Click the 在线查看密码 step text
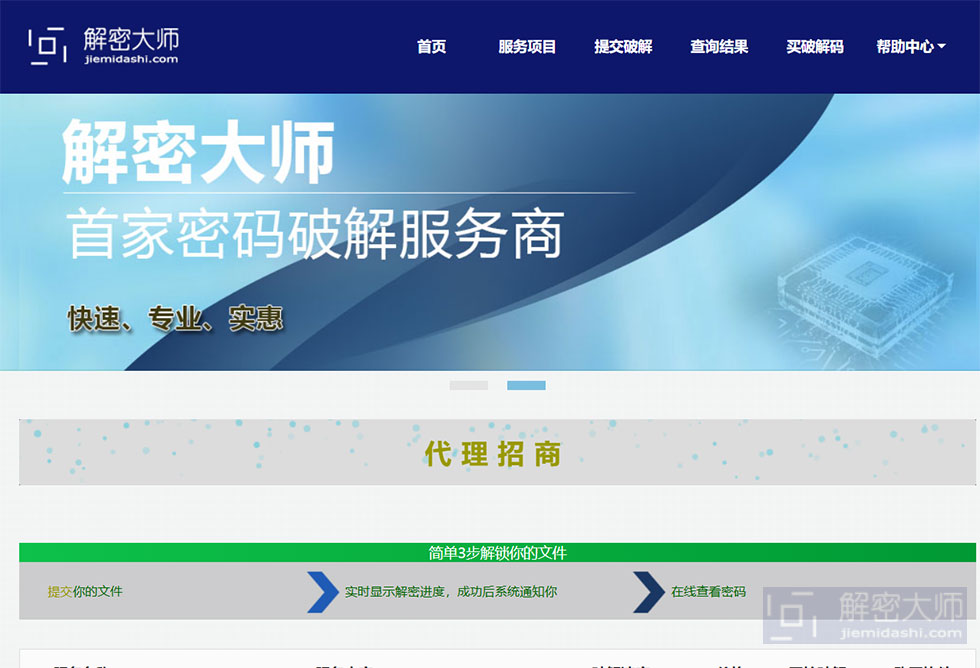This screenshot has width=980, height=668. pos(708,592)
